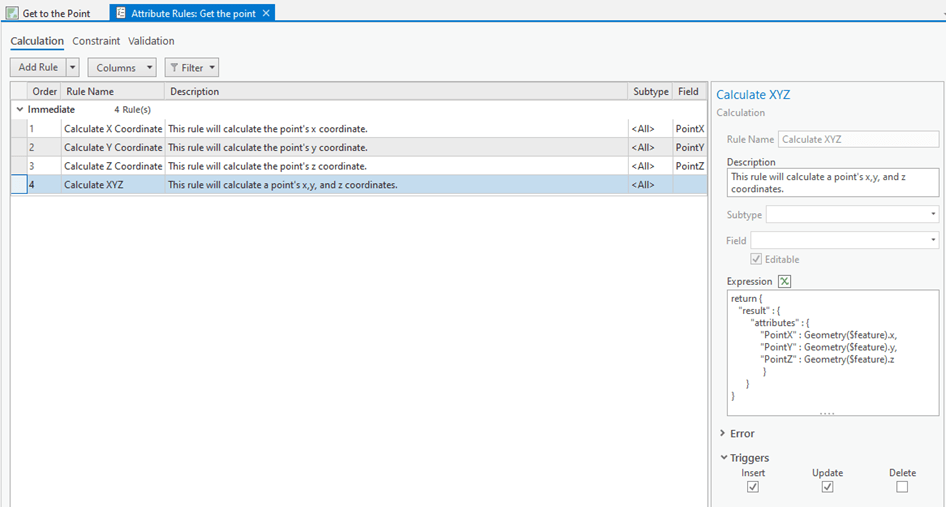Switch to the Validation tab
946x507 pixels.
151,41
